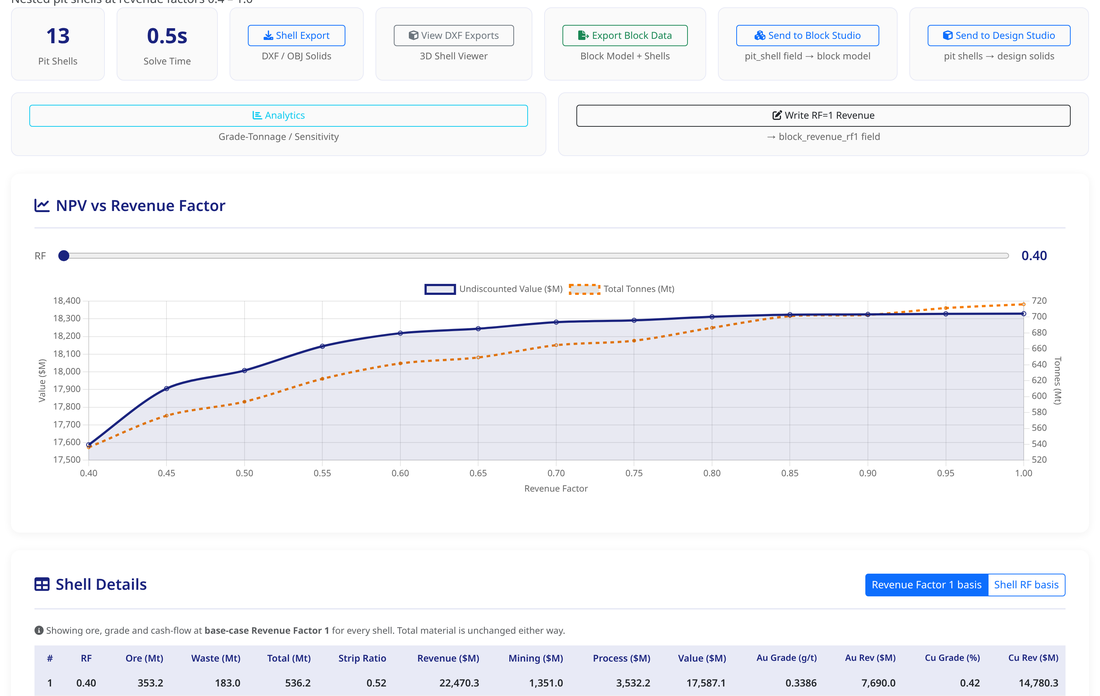Click Write RF=1 Revenue button

pyautogui.click(x=823, y=116)
